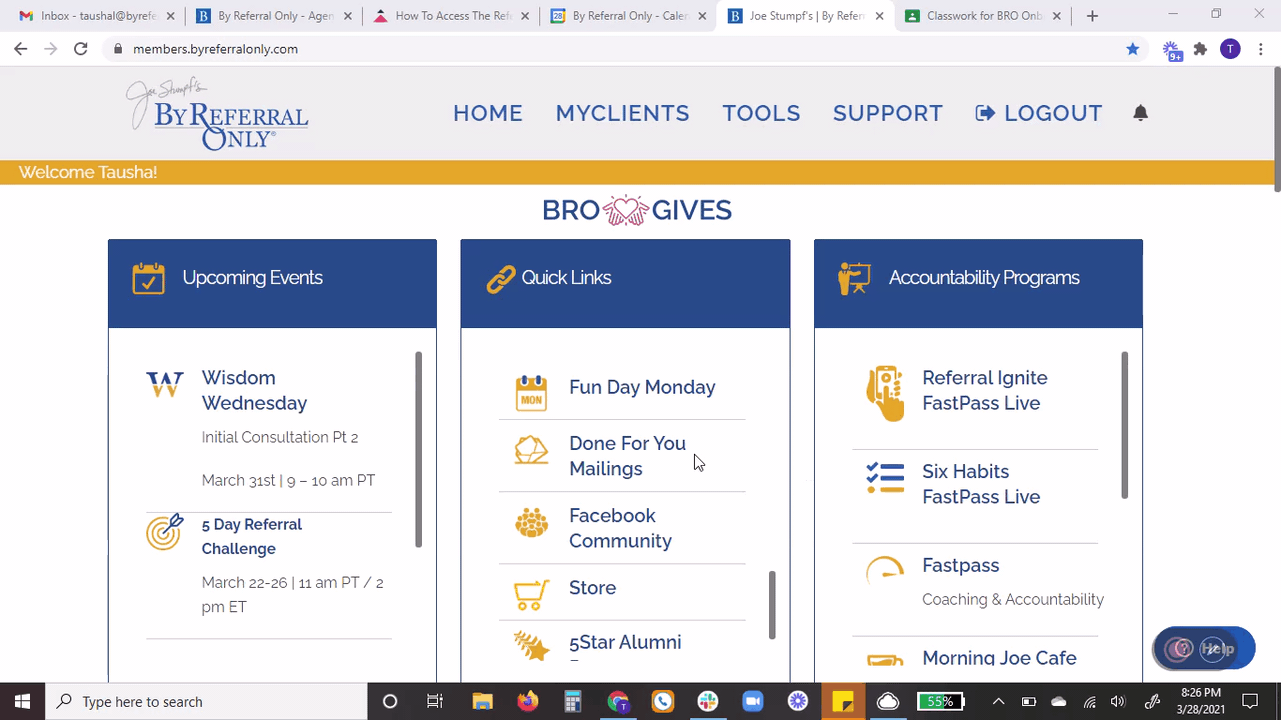Click the 5Star Alumni star icon
Screen dimensions: 1281x720
click(x=531, y=646)
